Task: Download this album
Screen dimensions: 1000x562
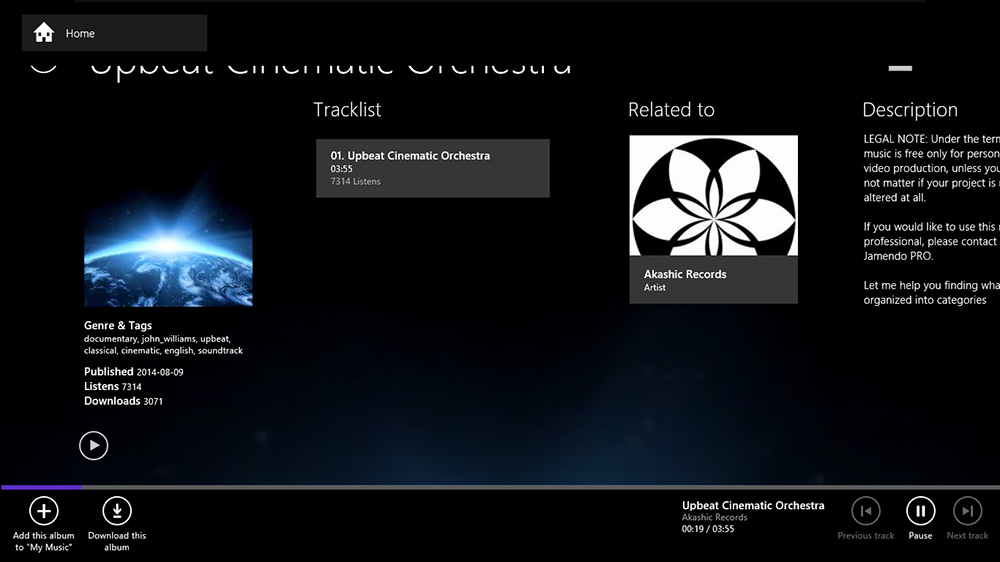Action: coord(117,512)
